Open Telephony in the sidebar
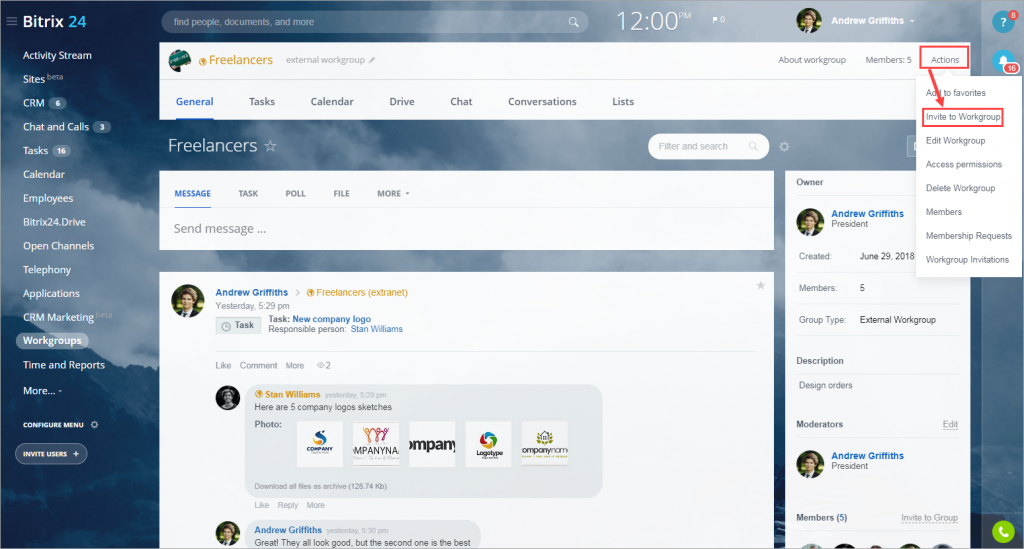This screenshot has height=549, width=1024. click(47, 270)
